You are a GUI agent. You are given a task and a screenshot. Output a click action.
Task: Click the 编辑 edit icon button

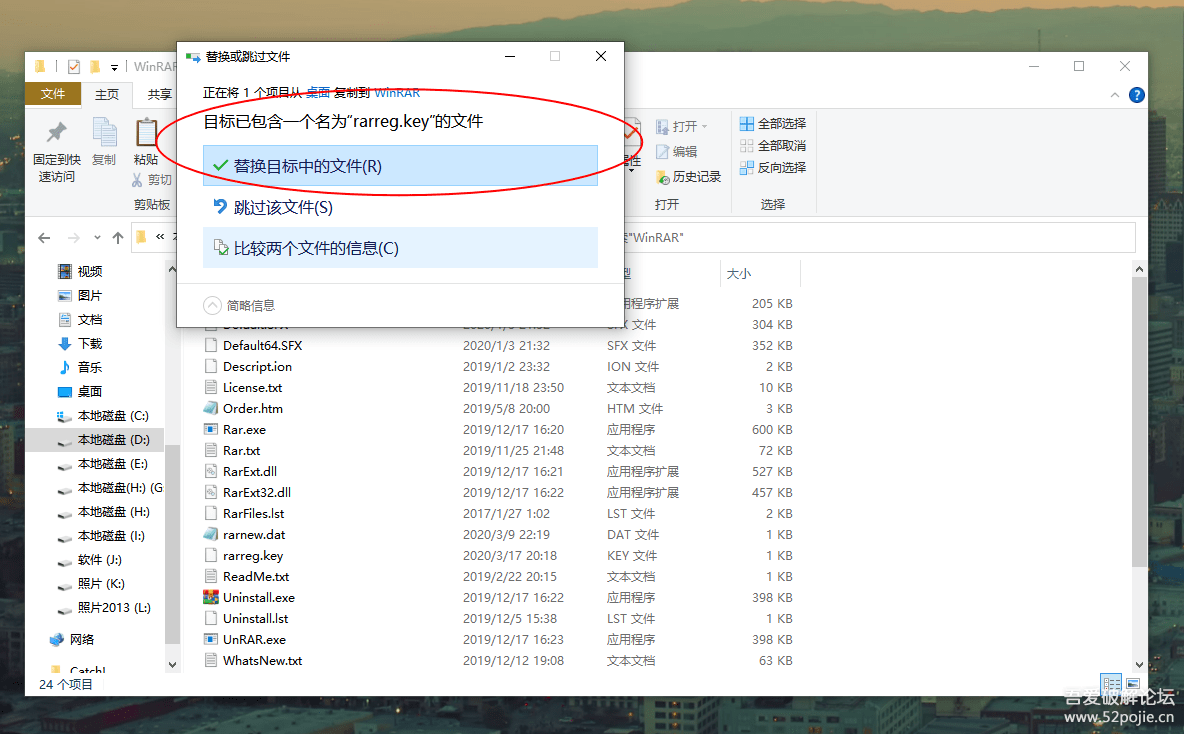677,151
